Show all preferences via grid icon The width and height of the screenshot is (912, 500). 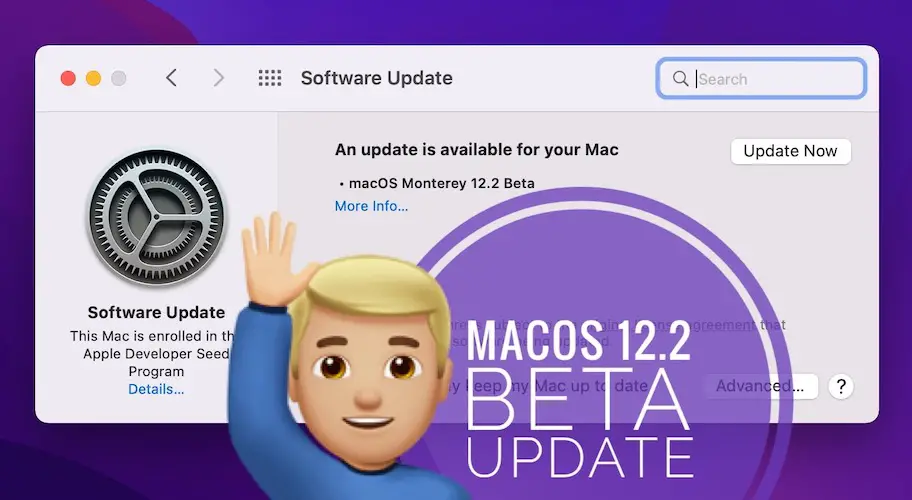coord(269,78)
